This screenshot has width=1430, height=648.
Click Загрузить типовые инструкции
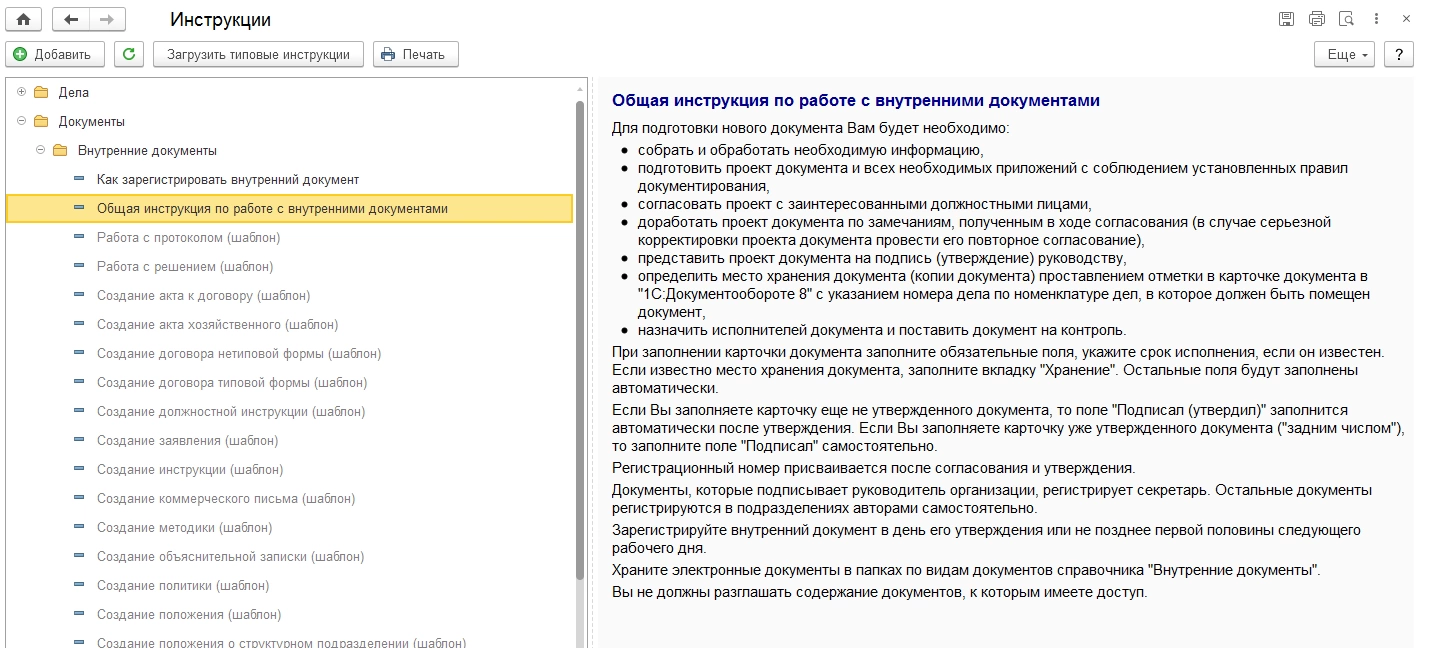[258, 54]
